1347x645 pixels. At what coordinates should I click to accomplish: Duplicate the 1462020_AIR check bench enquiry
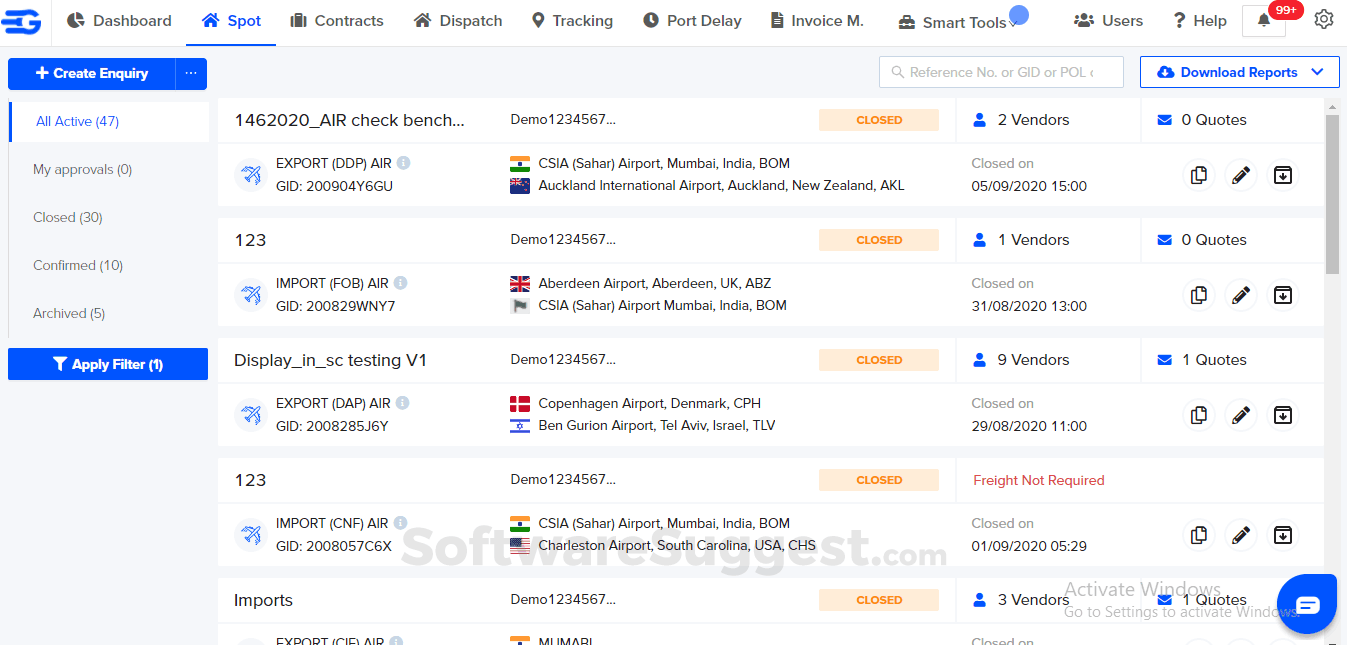click(1198, 175)
